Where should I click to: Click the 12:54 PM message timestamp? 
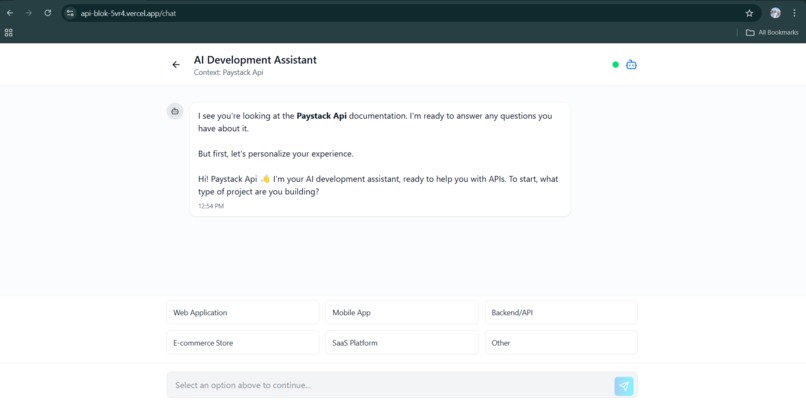point(211,206)
